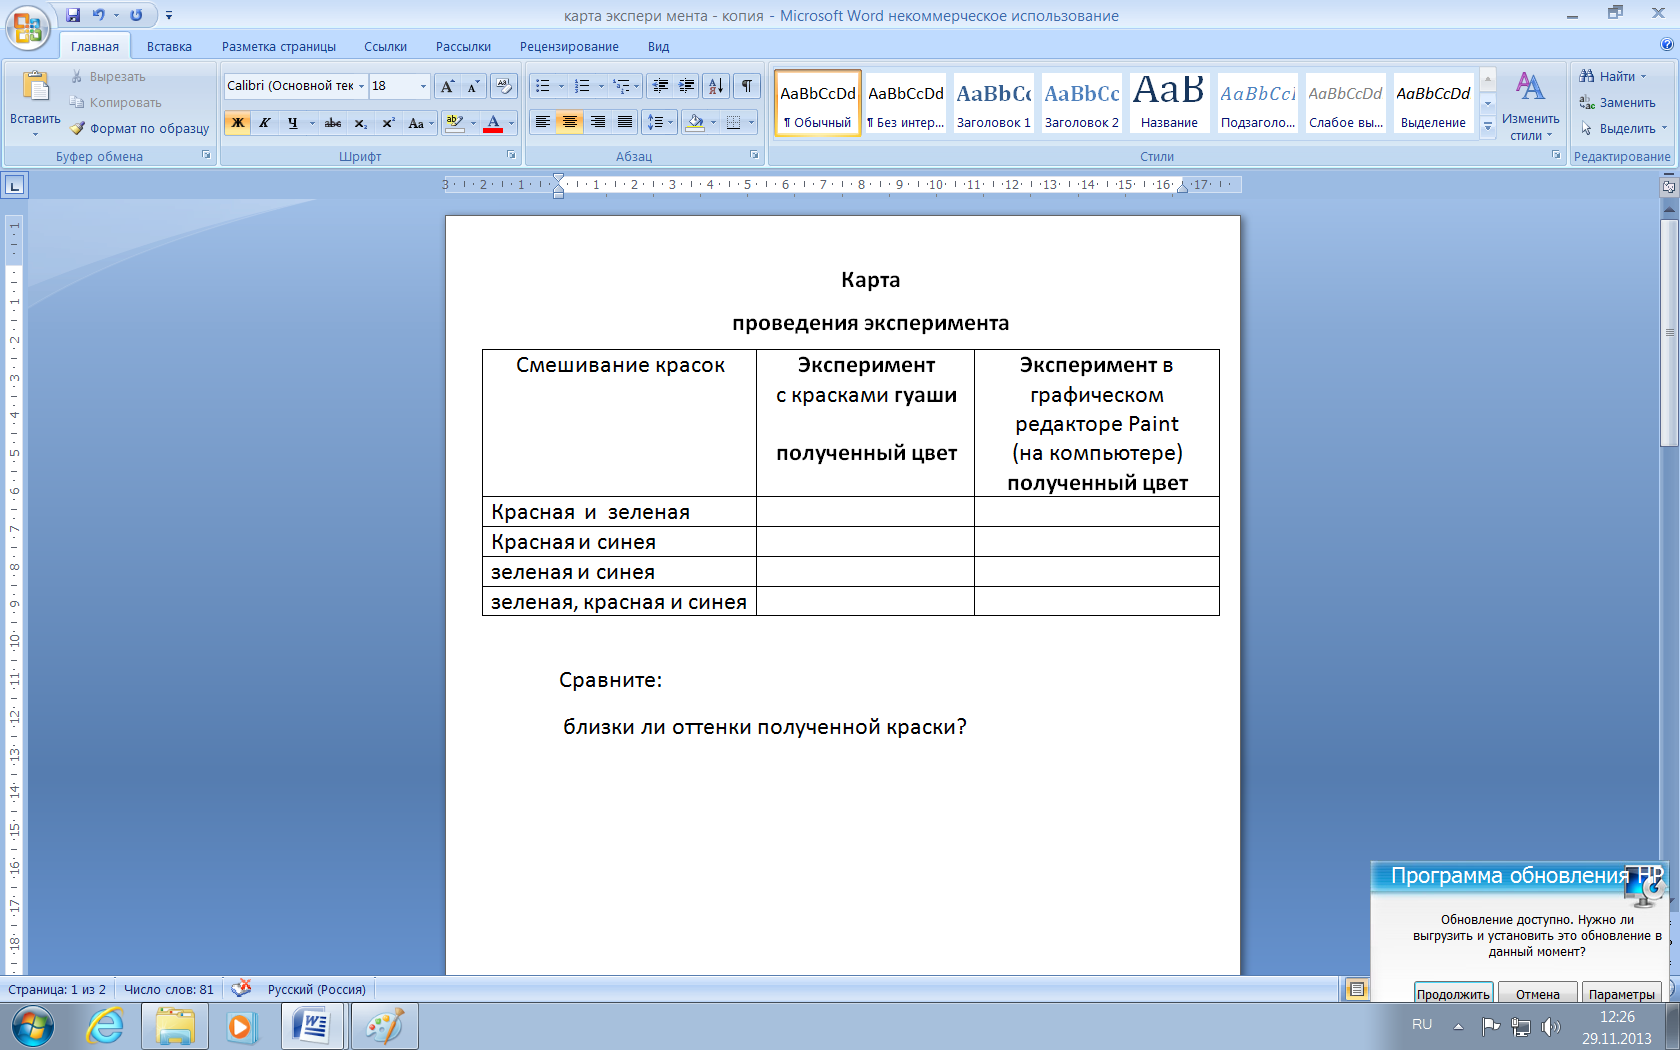Open the Разметка страницы tab

click(278, 46)
